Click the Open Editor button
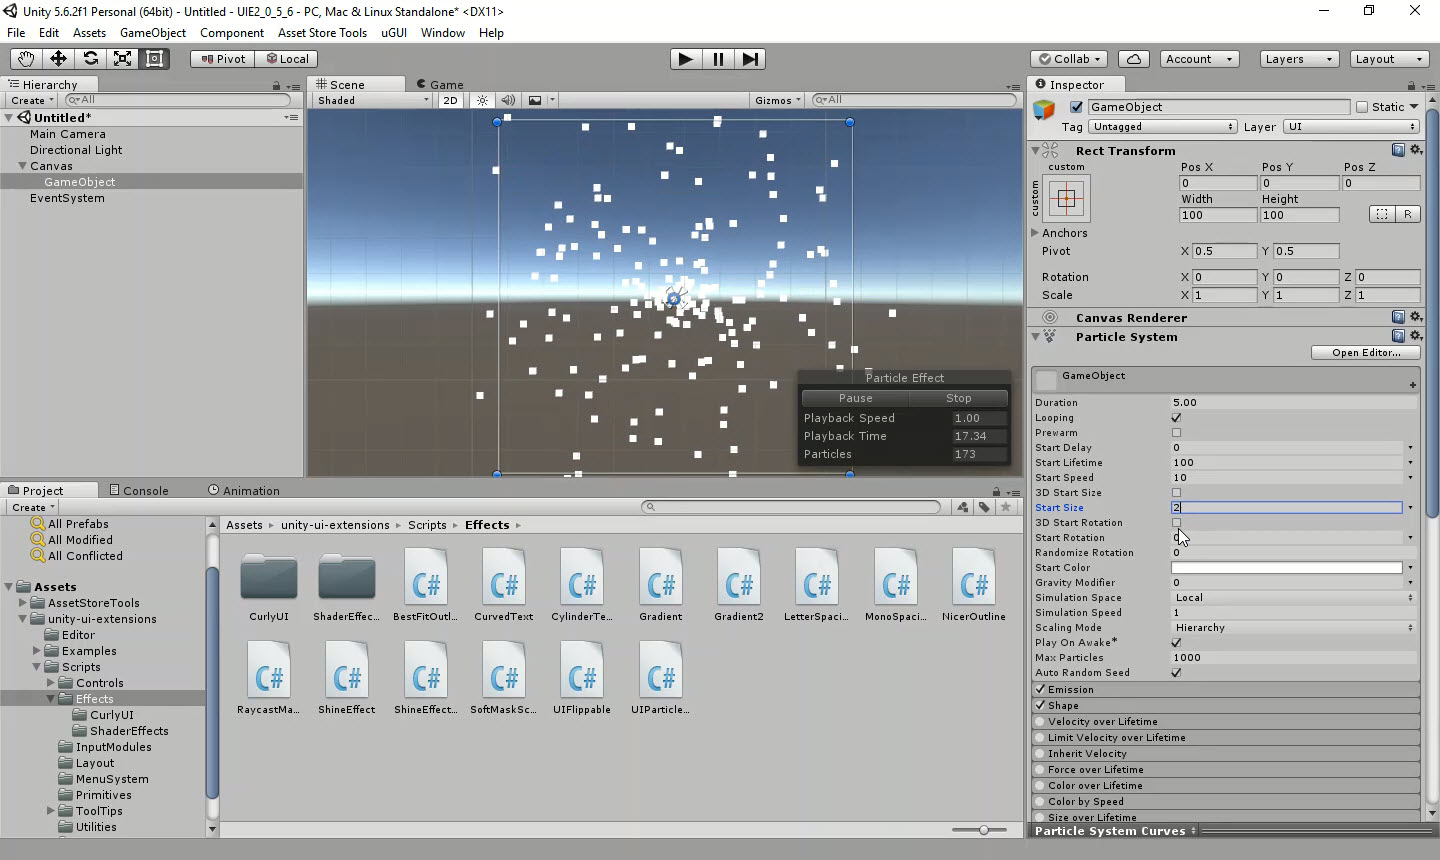Viewport: 1440px width, 860px height. tap(1366, 353)
